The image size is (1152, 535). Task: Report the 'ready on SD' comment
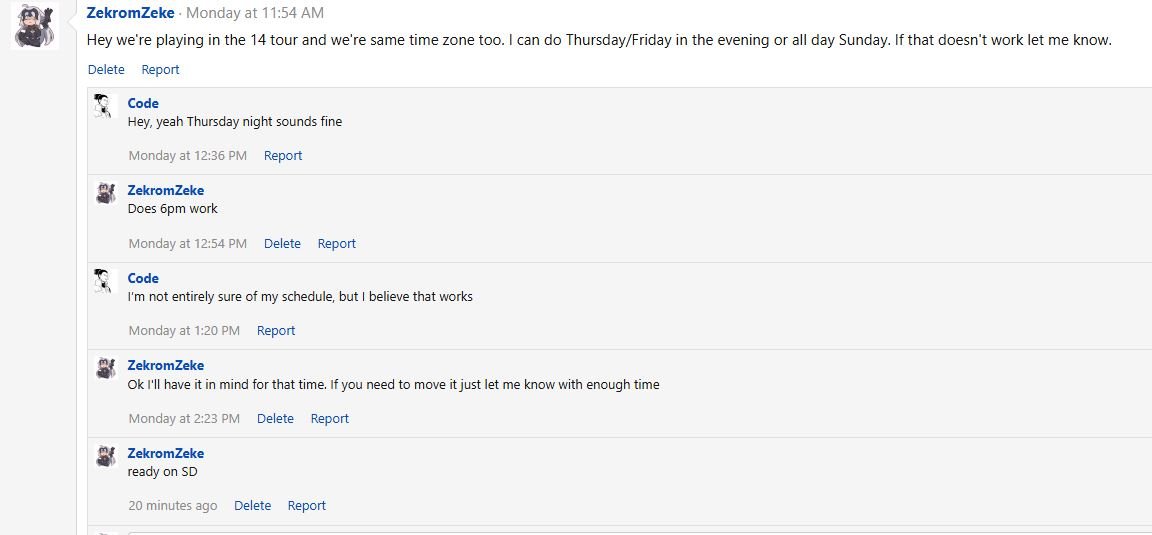[306, 505]
